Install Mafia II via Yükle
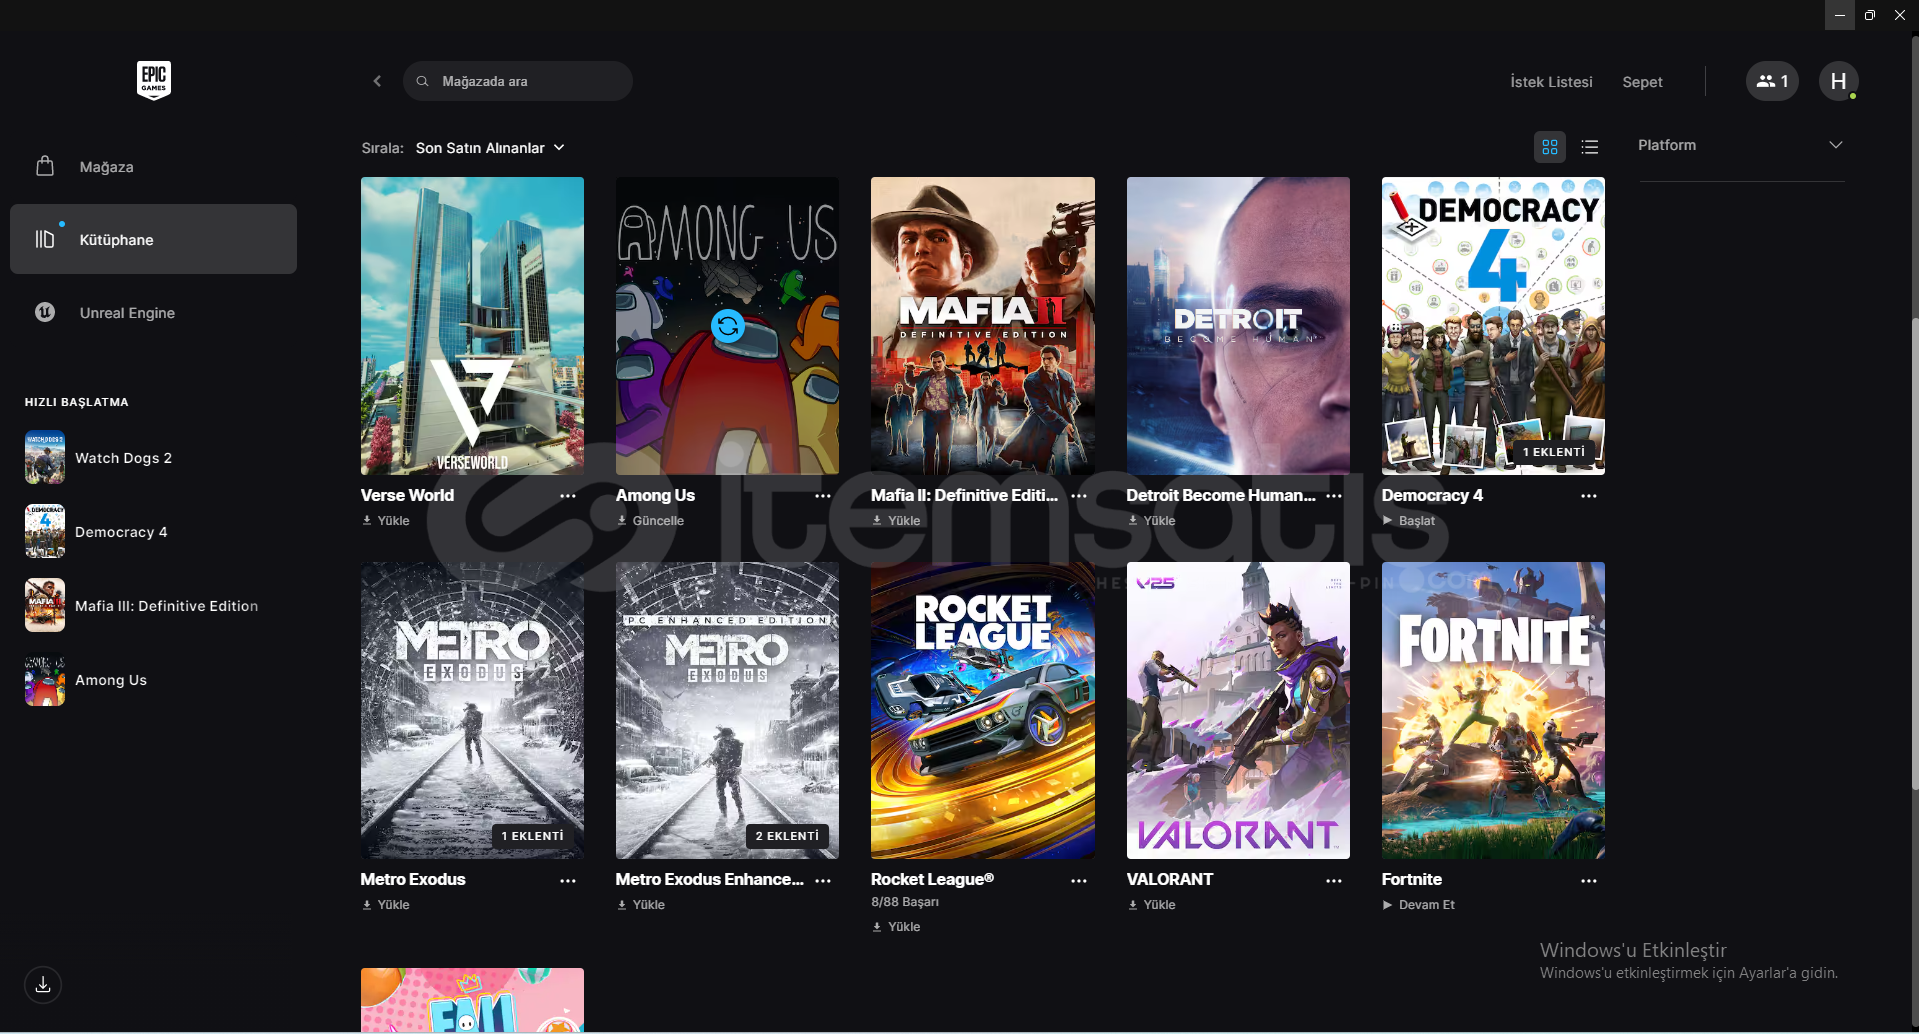Viewport: 1919px width, 1034px height. click(896, 520)
